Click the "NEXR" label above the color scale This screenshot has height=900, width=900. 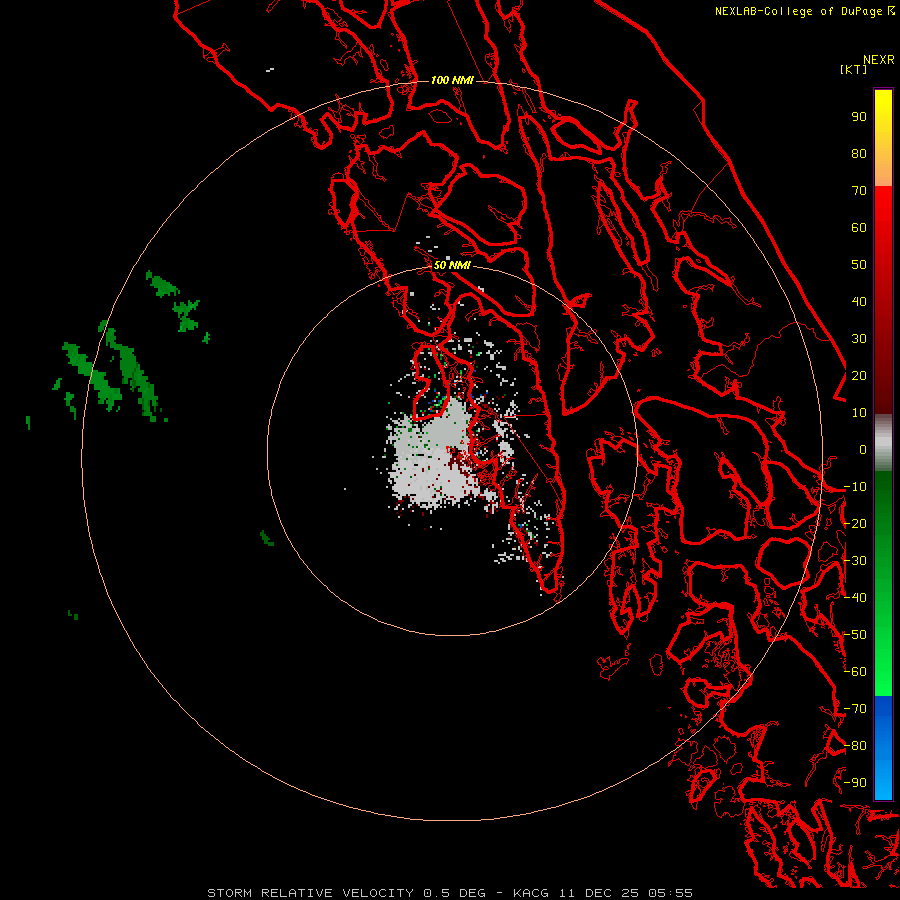879,60
